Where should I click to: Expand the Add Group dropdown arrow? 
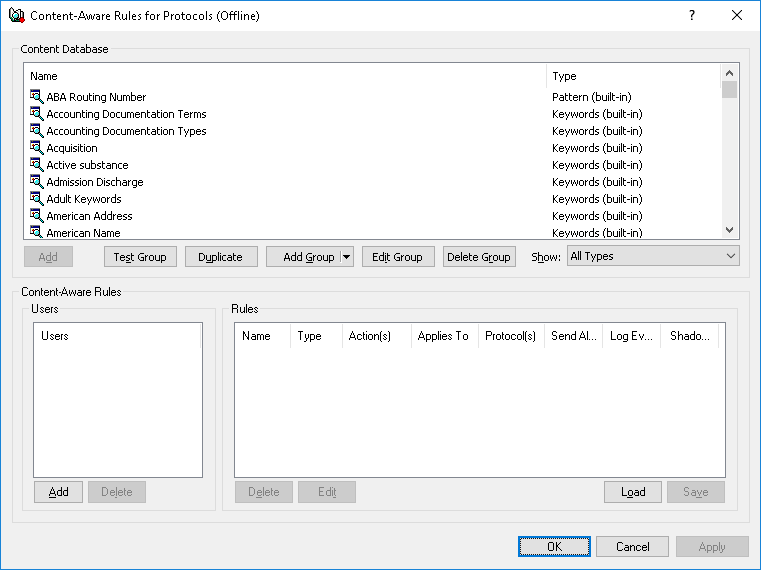tap(346, 257)
